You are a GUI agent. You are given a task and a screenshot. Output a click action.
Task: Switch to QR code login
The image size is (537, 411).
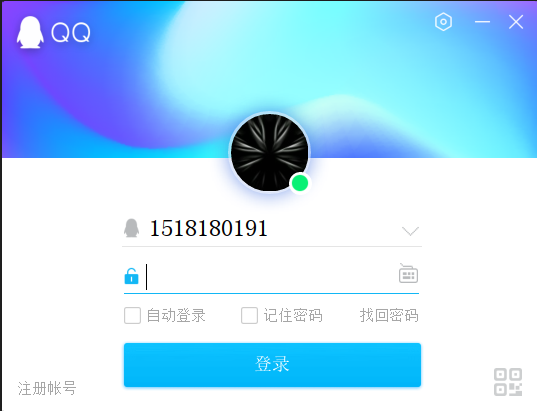click(508, 382)
